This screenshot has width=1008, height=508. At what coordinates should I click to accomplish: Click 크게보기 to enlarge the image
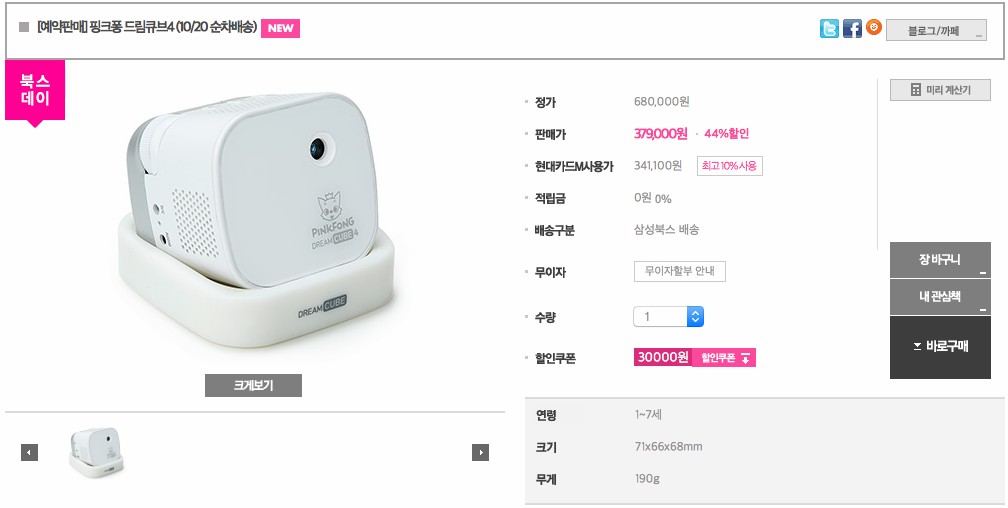(253, 385)
